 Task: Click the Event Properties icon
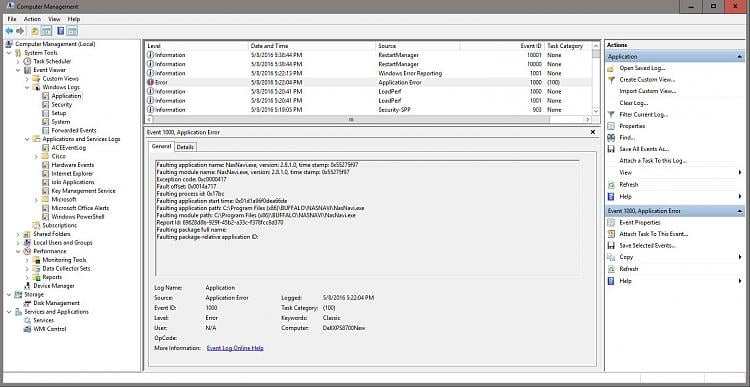pyautogui.click(x=611, y=222)
